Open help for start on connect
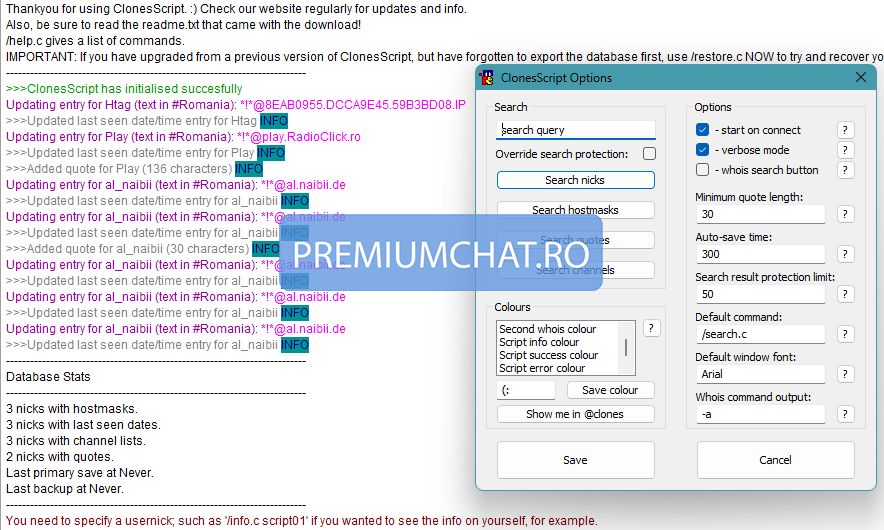The height and width of the screenshot is (530, 884). [x=845, y=130]
